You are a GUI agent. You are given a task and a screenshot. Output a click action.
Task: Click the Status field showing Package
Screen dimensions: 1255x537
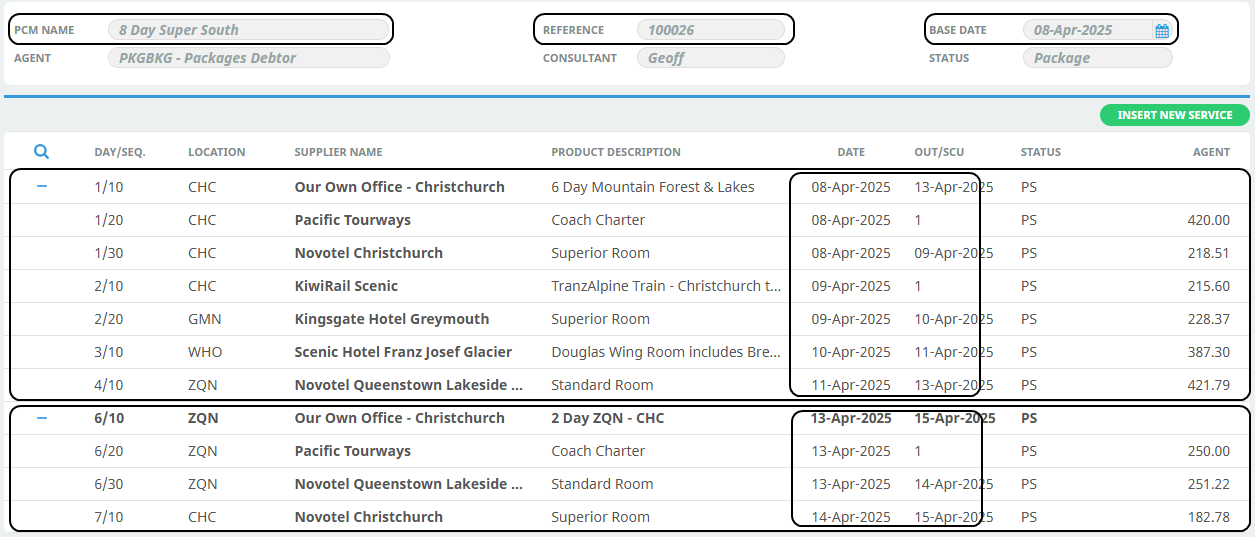tap(1096, 58)
